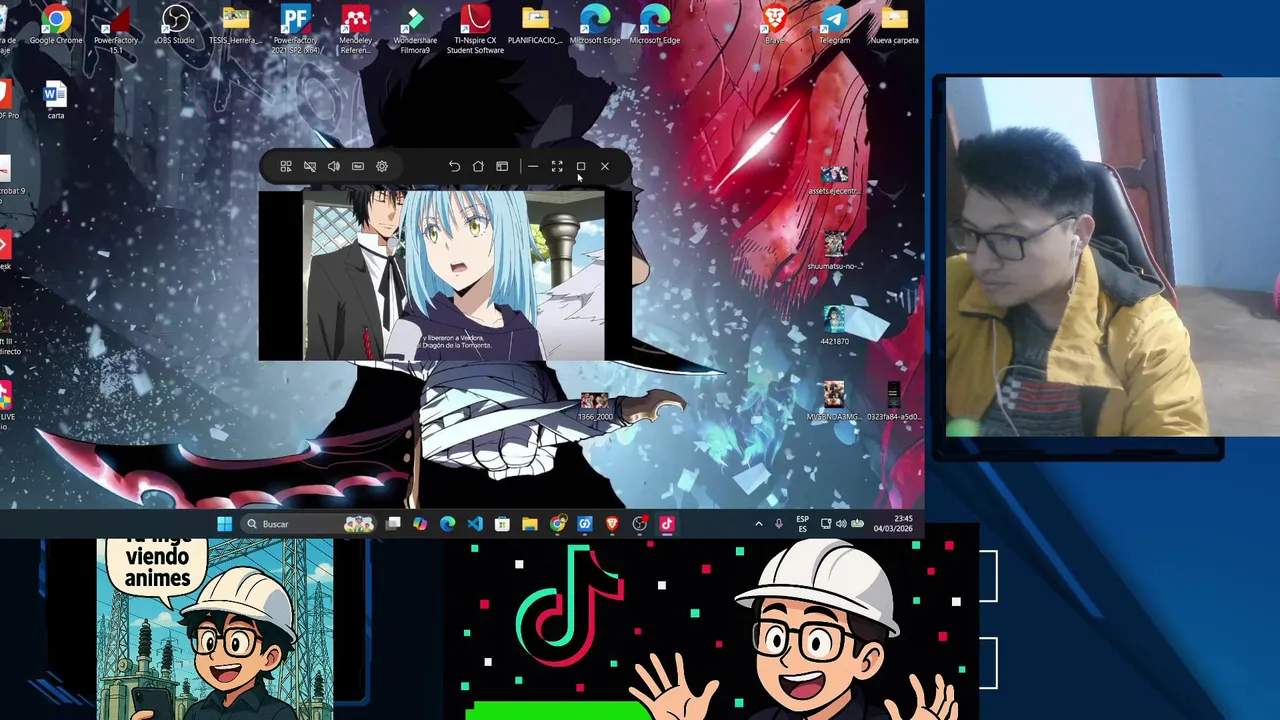
Task: Open Copilot from the taskbar
Action: (420, 524)
